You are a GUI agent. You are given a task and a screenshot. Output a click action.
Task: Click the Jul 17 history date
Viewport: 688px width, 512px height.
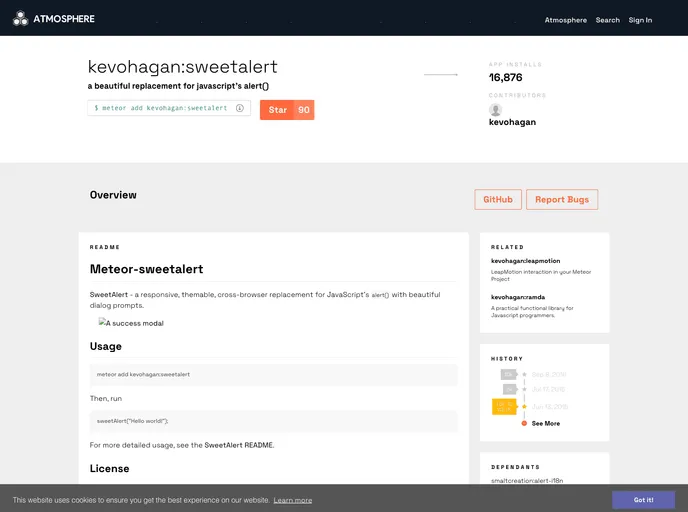(x=548, y=389)
